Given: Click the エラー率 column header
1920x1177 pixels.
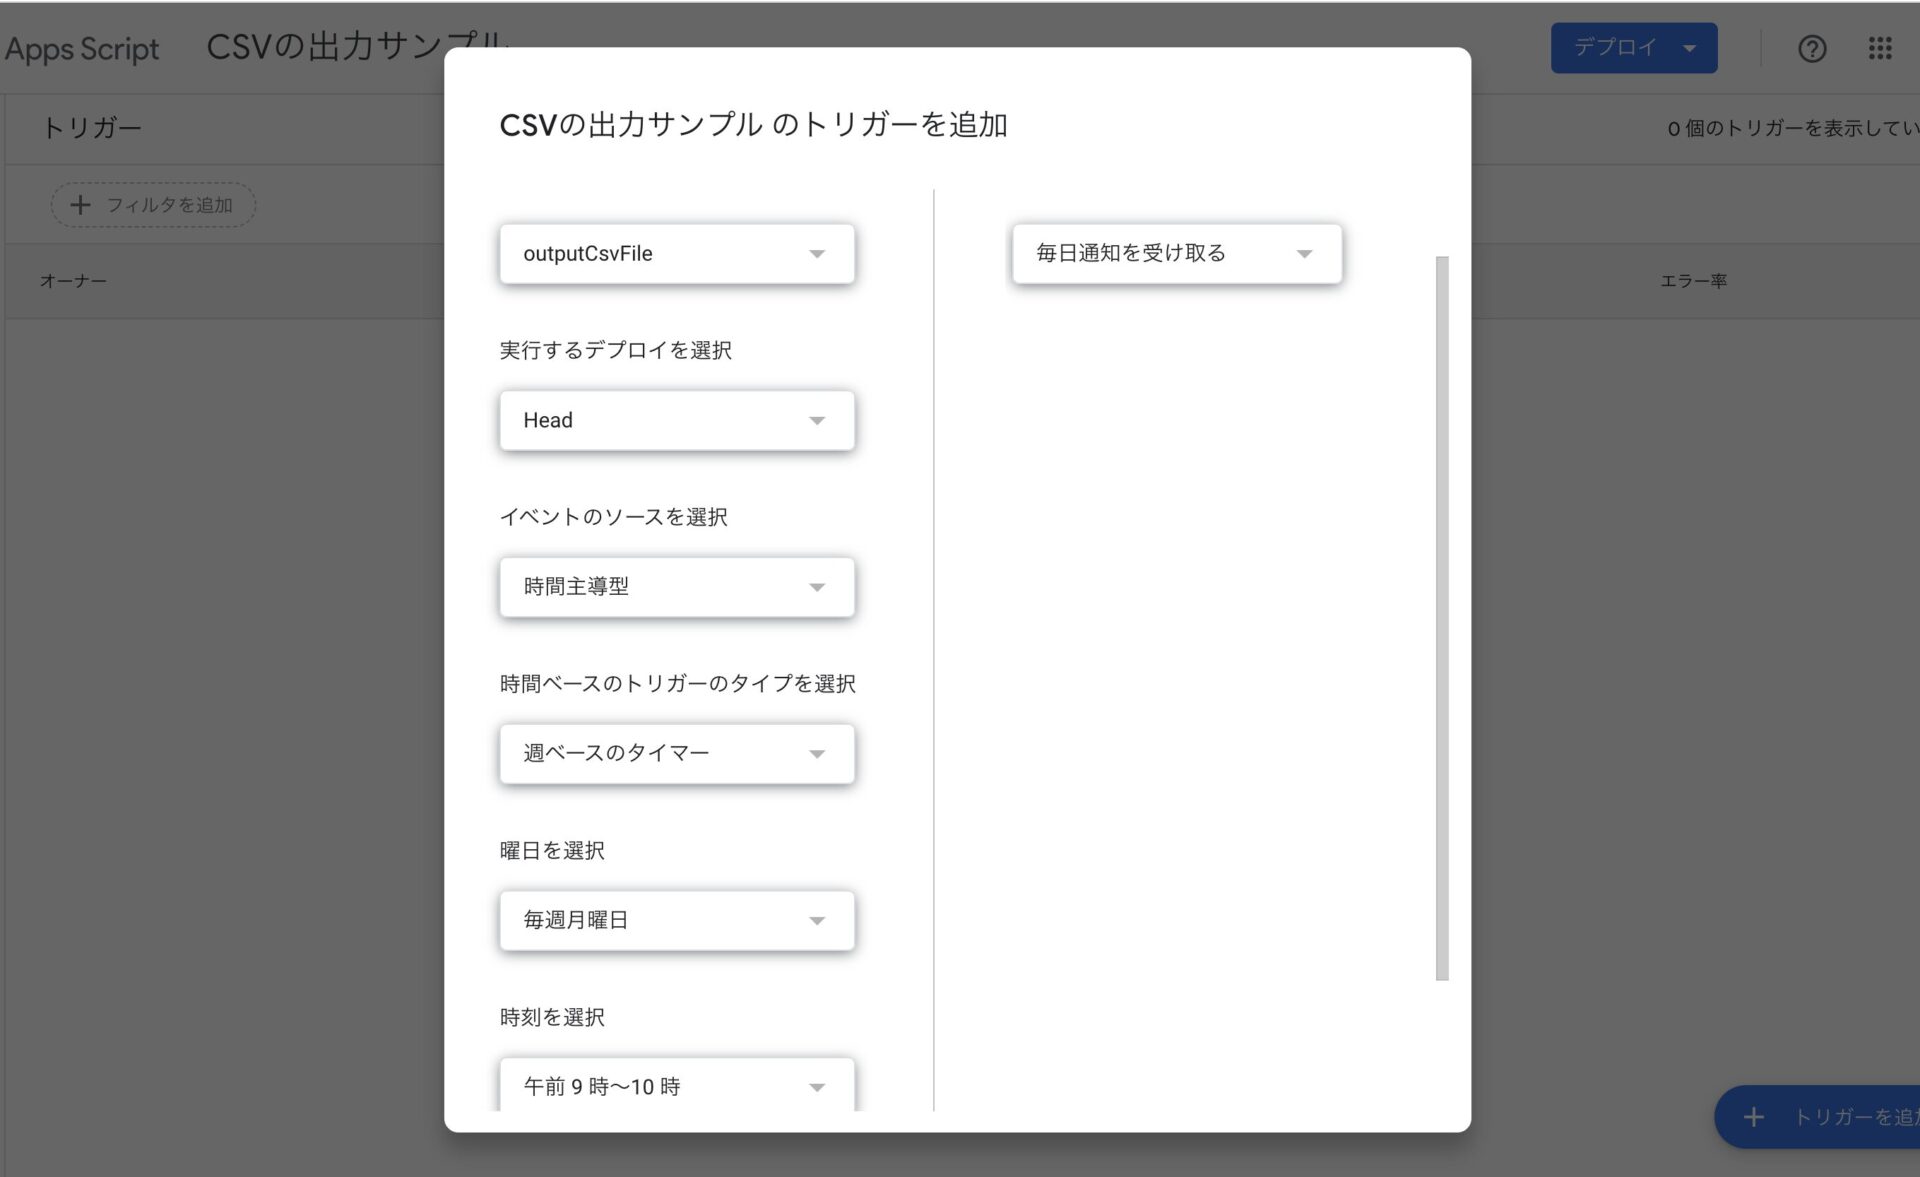Looking at the screenshot, I should click(1693, 281).
